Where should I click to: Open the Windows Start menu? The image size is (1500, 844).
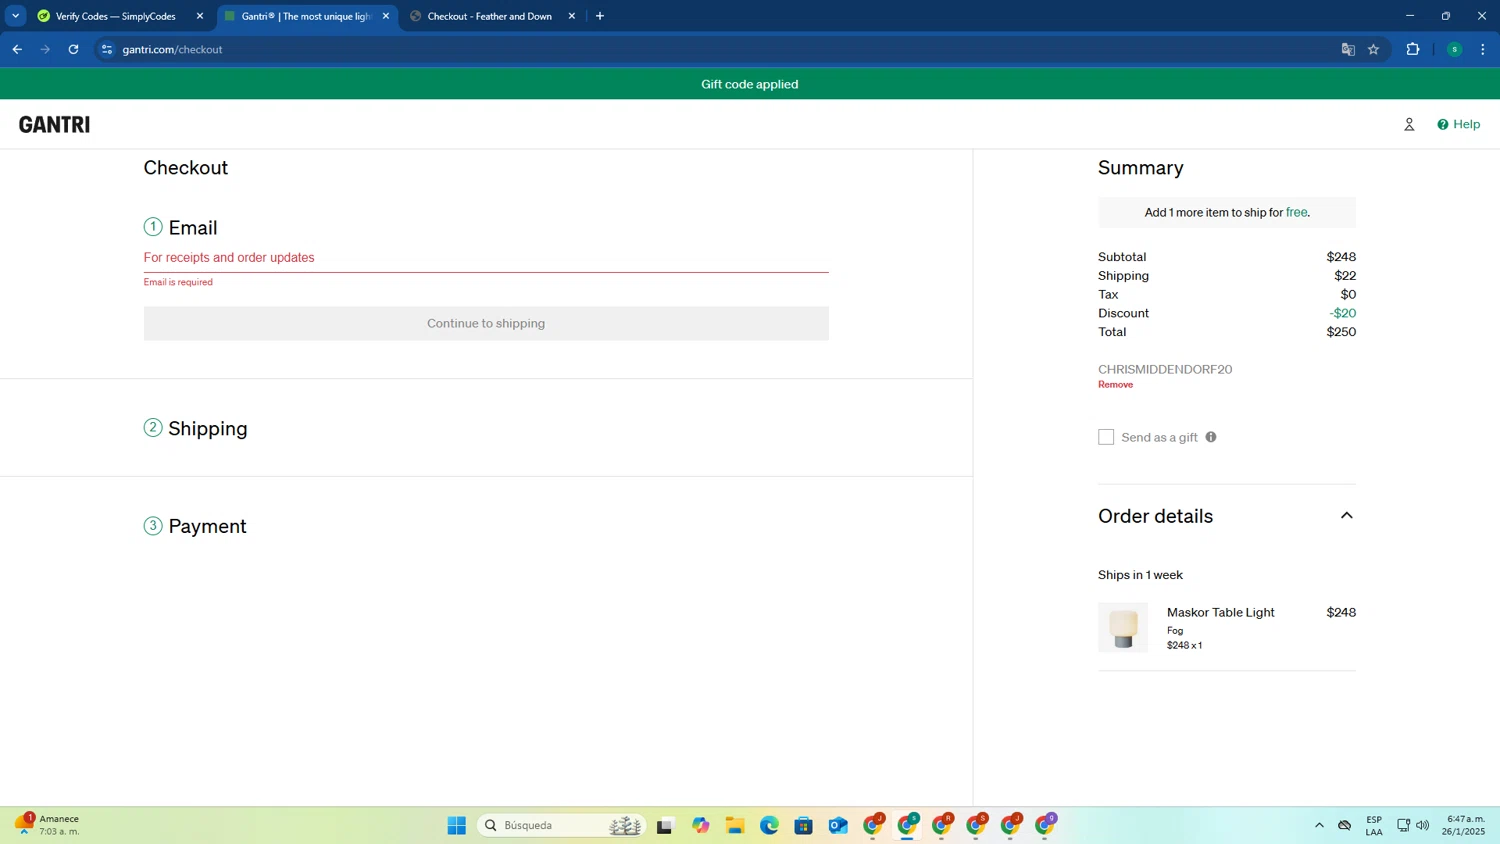point(457,825)
